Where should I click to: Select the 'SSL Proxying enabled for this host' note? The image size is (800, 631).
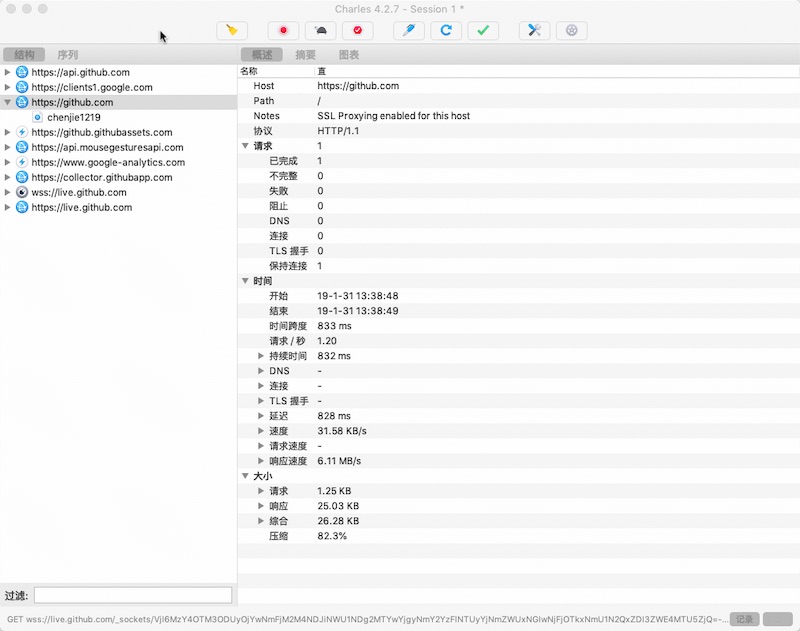(393, 116)
